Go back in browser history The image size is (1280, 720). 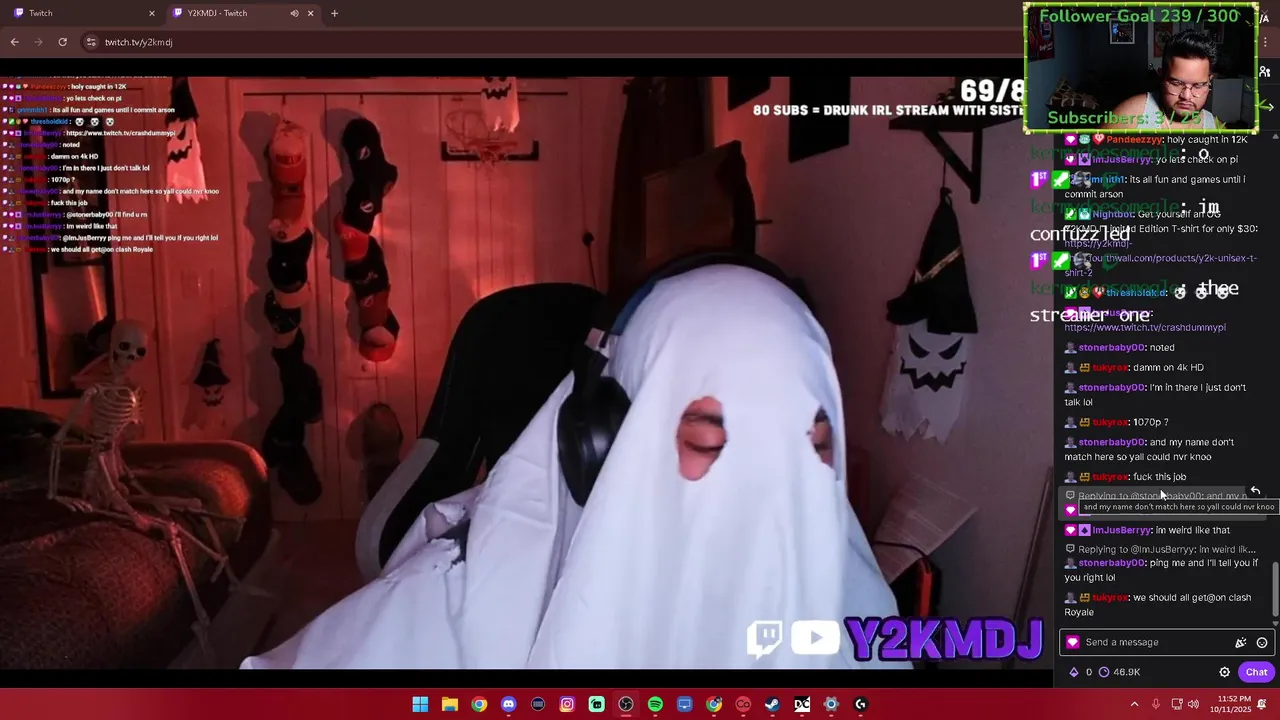(x=14, y=42)
